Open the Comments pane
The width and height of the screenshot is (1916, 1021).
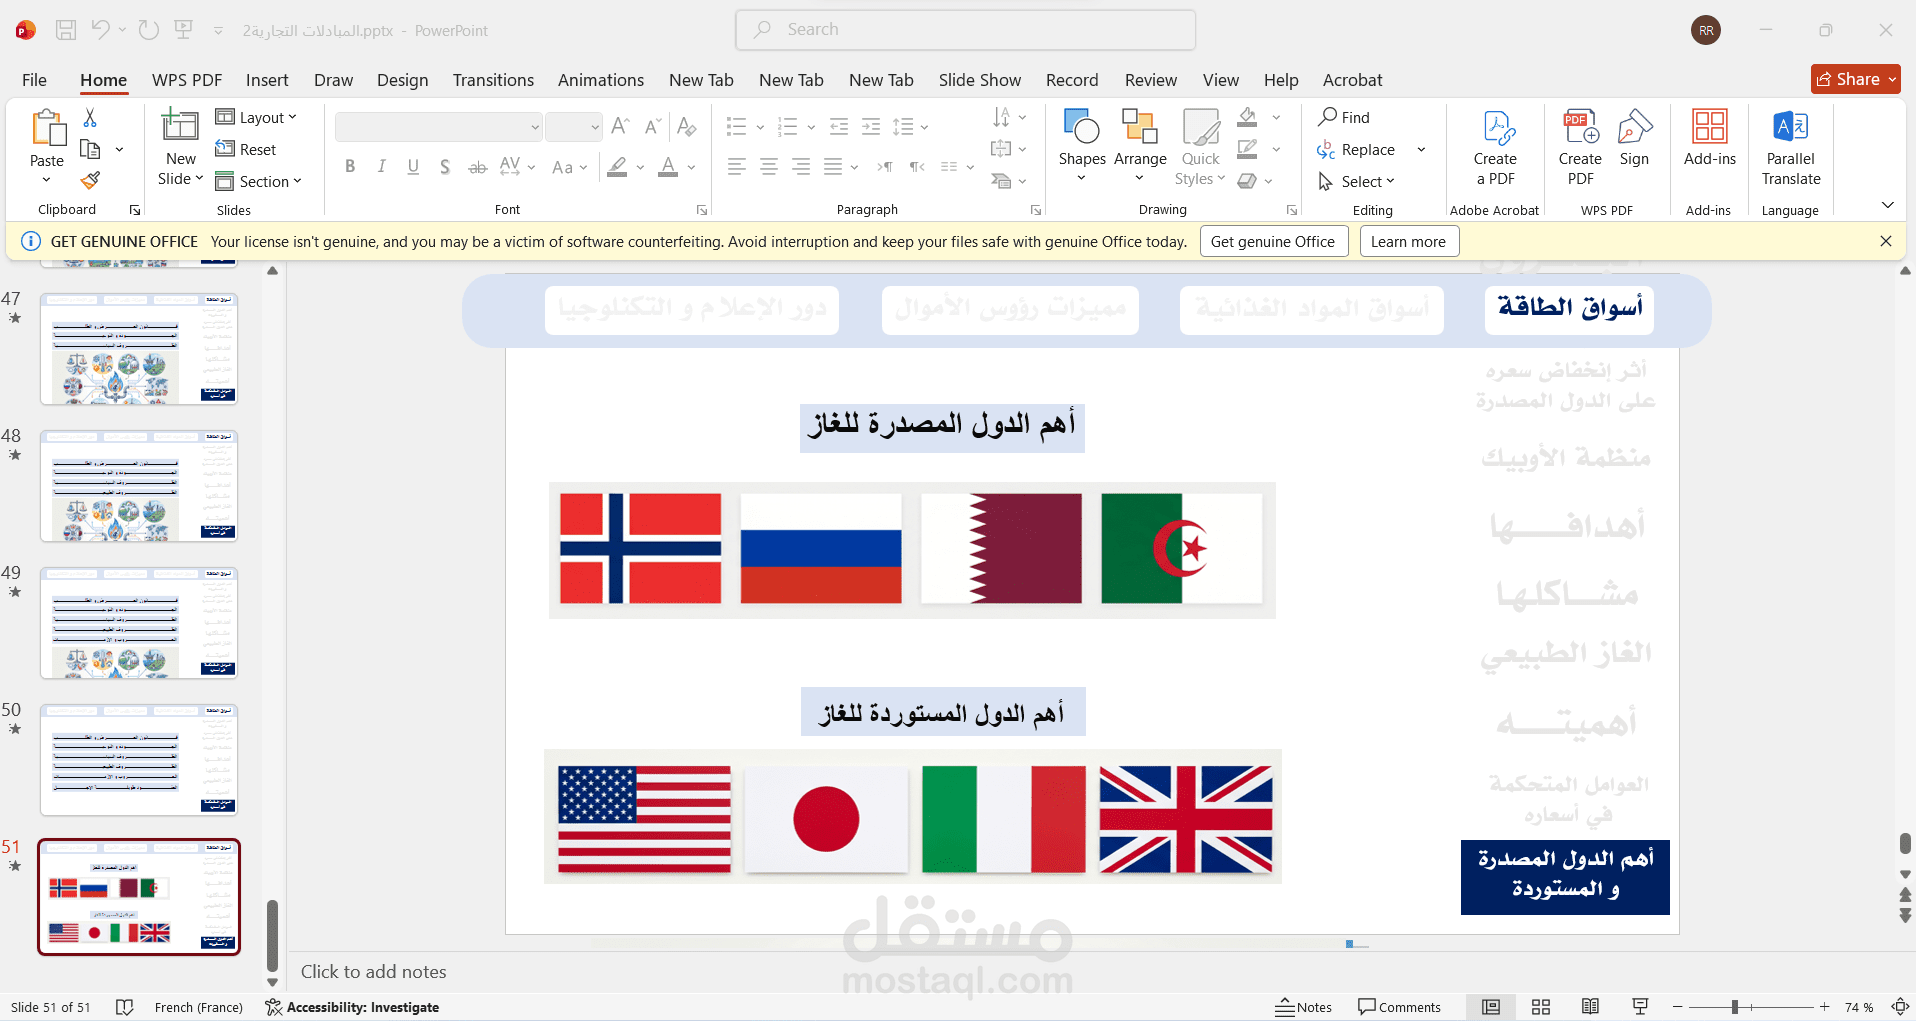1399,1007
